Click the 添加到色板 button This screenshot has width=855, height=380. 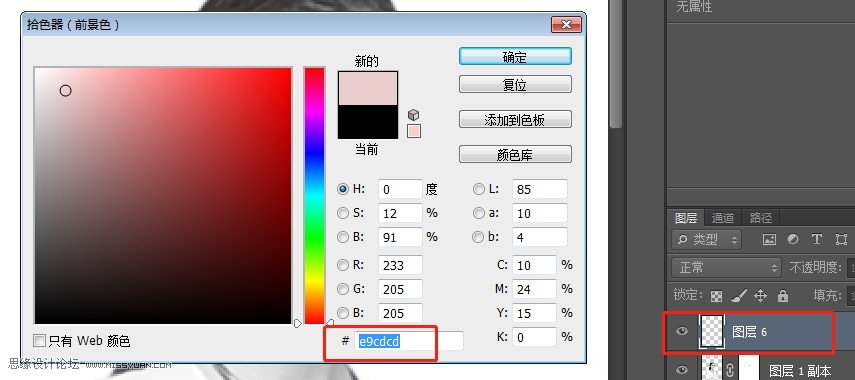coord(515,119)
